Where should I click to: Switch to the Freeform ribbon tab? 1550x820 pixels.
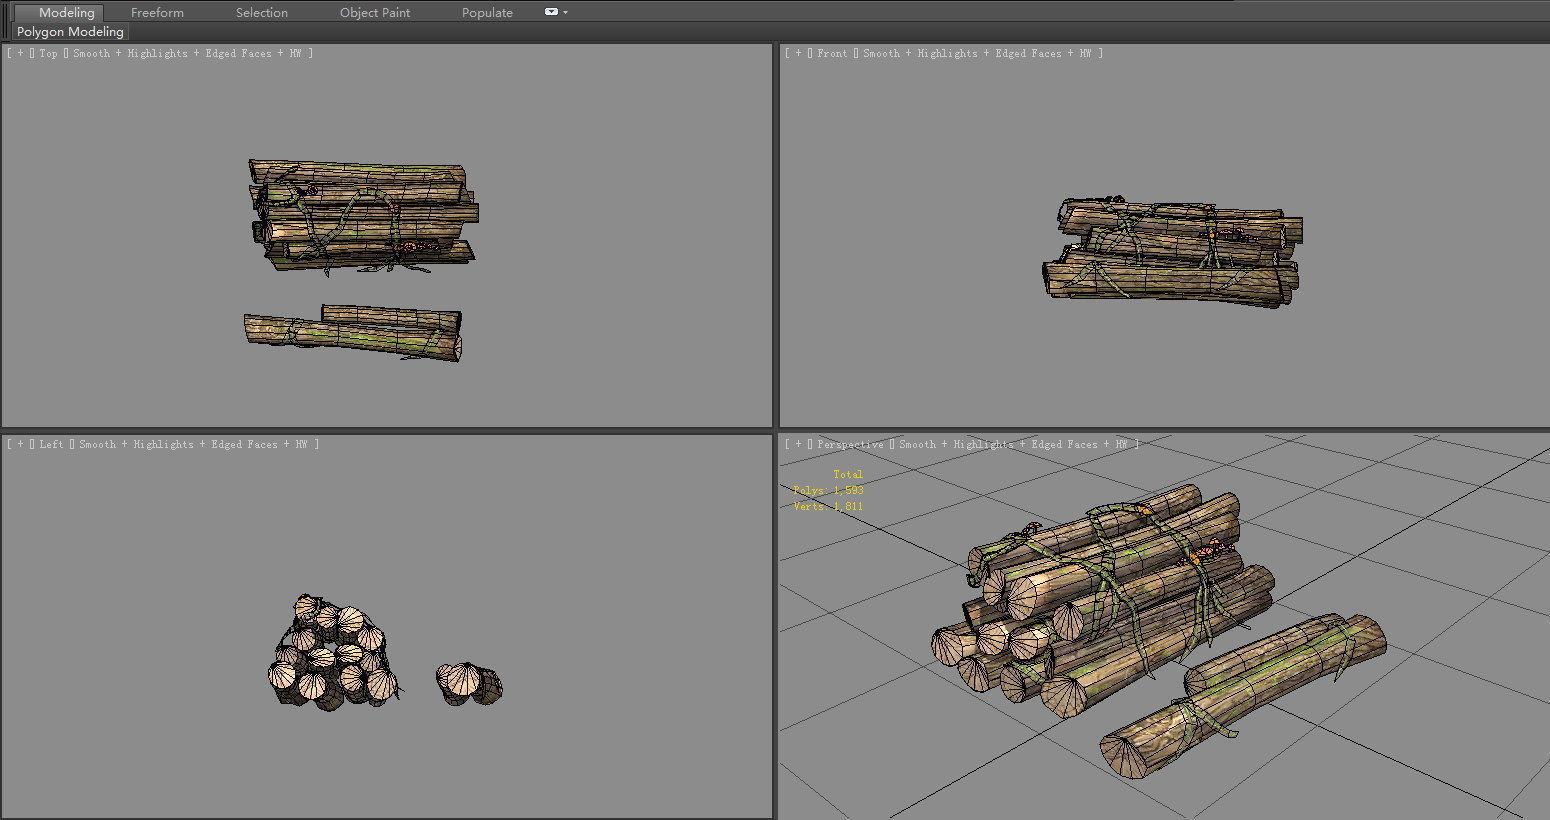pyautogui.click(x=157, y=12)
